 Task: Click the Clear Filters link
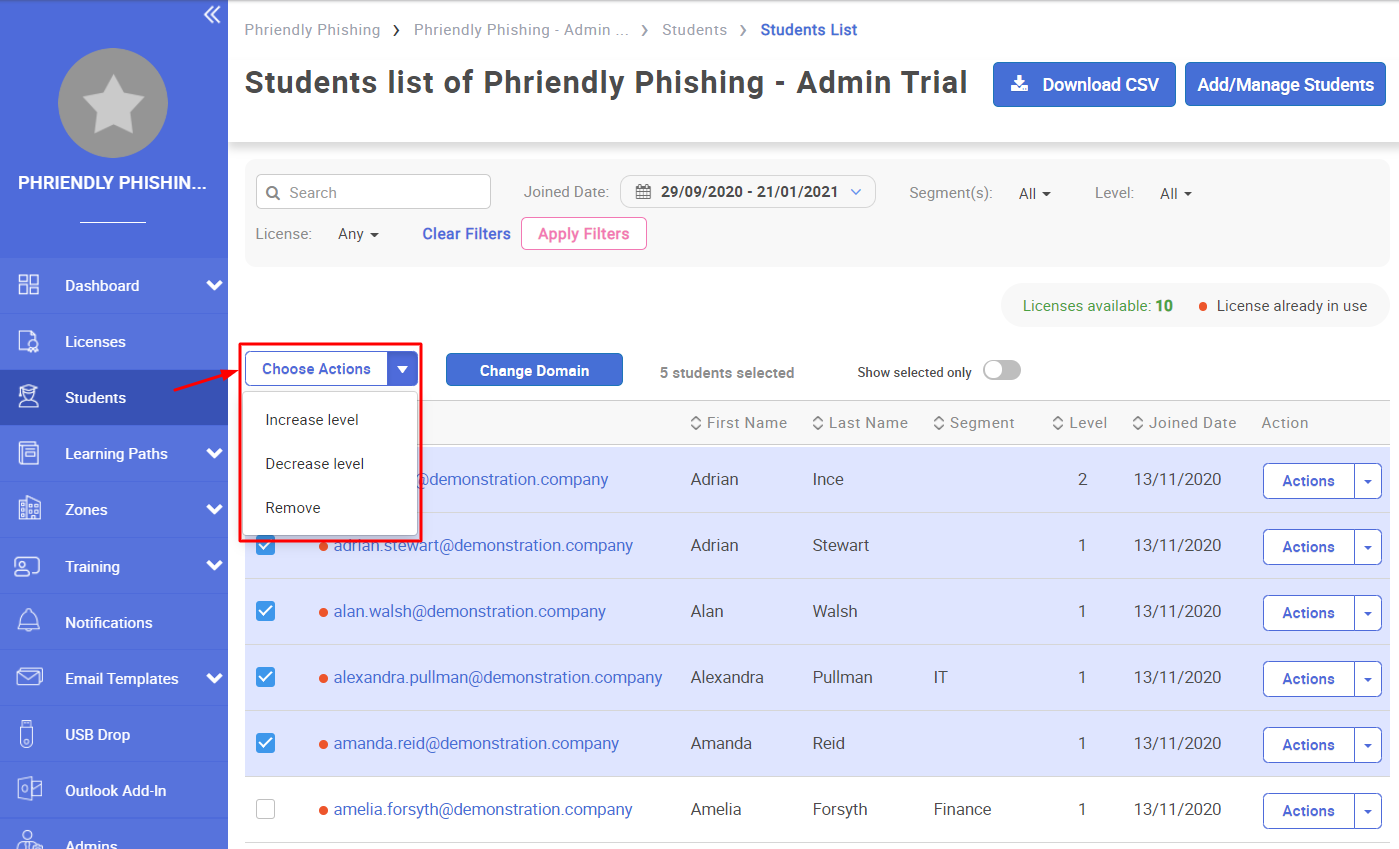466,234
